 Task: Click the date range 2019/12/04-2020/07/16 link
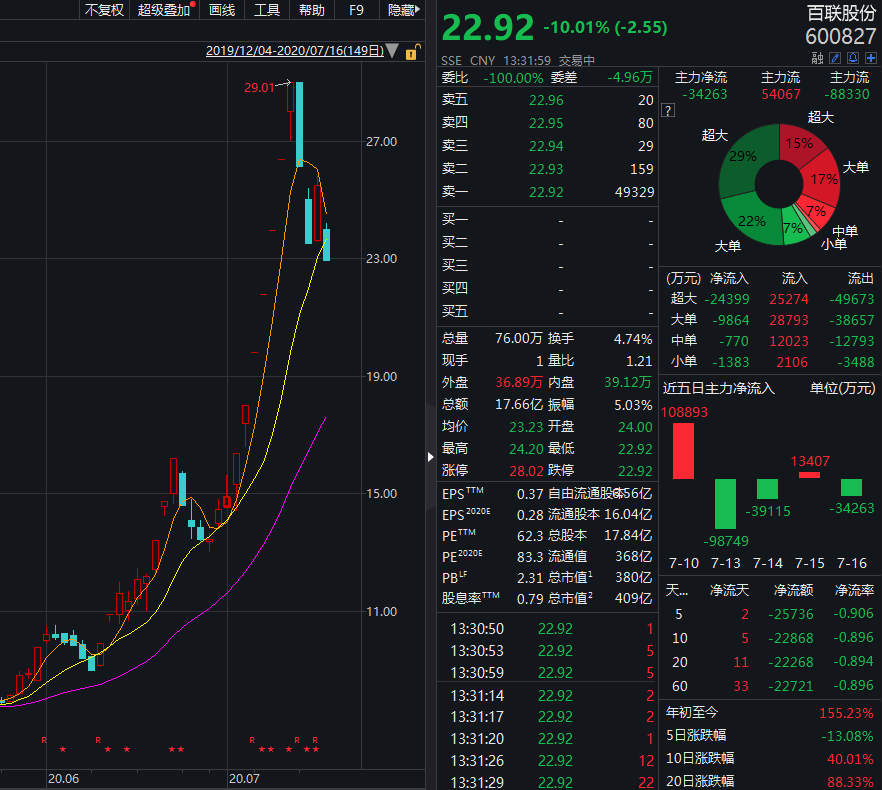click(x=295, y=50)
